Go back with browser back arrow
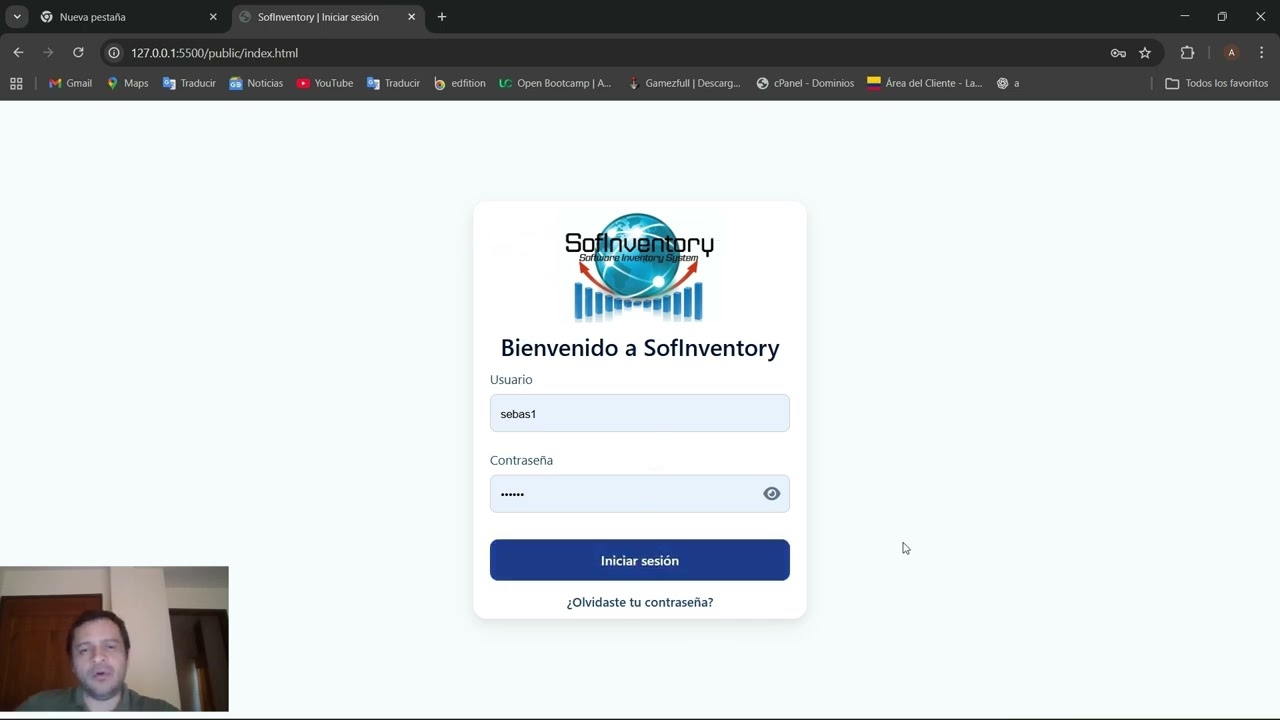The image size is (1280, 720). pos(18,53)
